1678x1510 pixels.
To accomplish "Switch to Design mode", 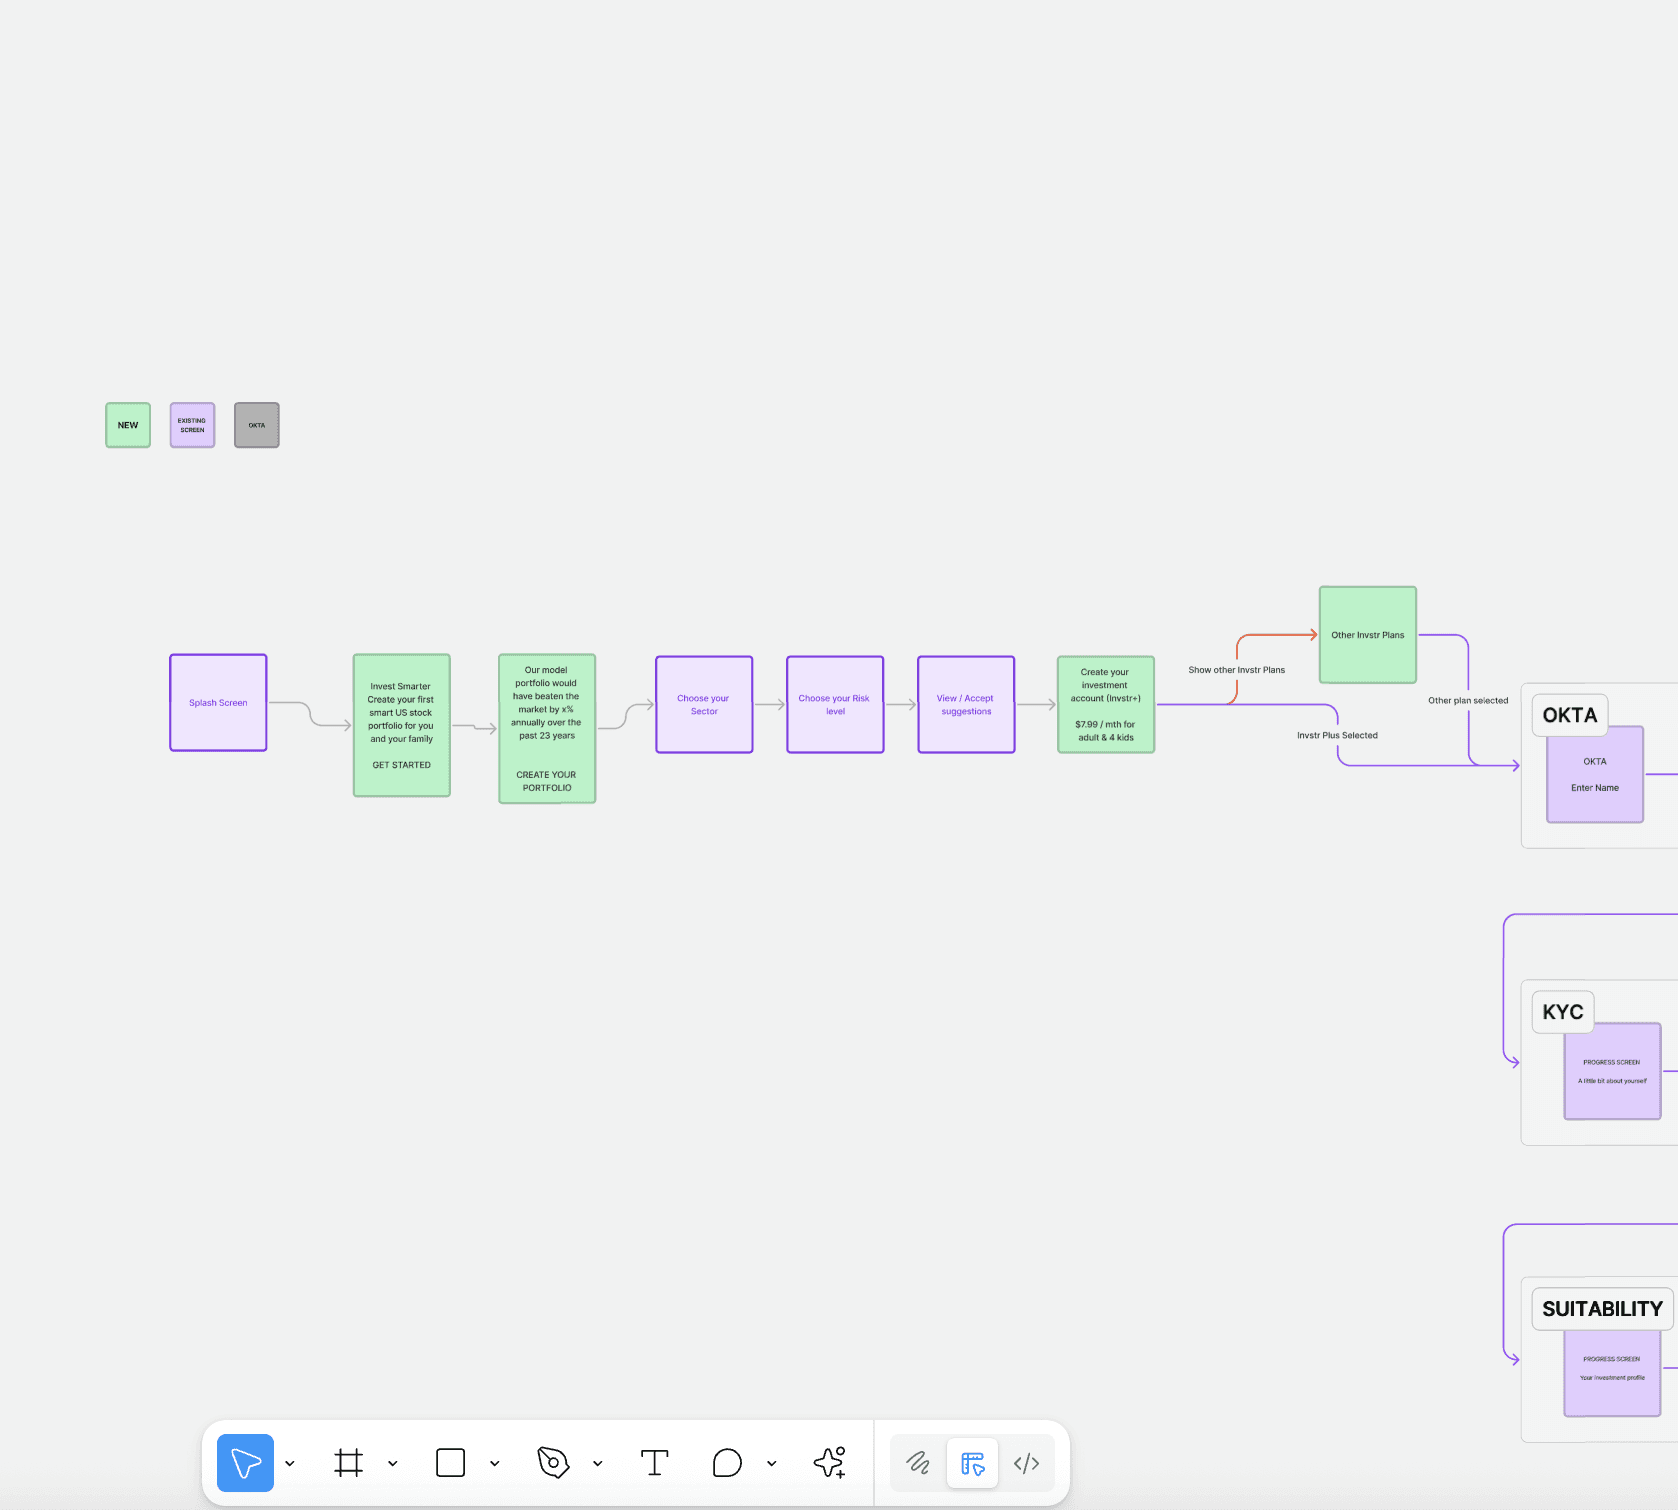I will 972,1463.
